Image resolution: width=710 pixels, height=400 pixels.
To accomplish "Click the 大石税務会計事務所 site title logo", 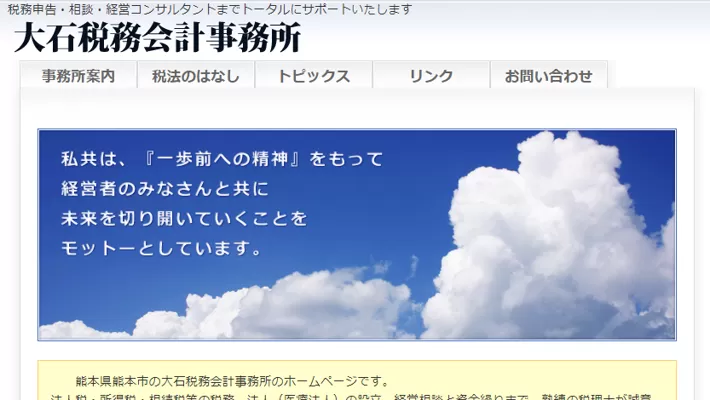I will click(x=157, y=38).
